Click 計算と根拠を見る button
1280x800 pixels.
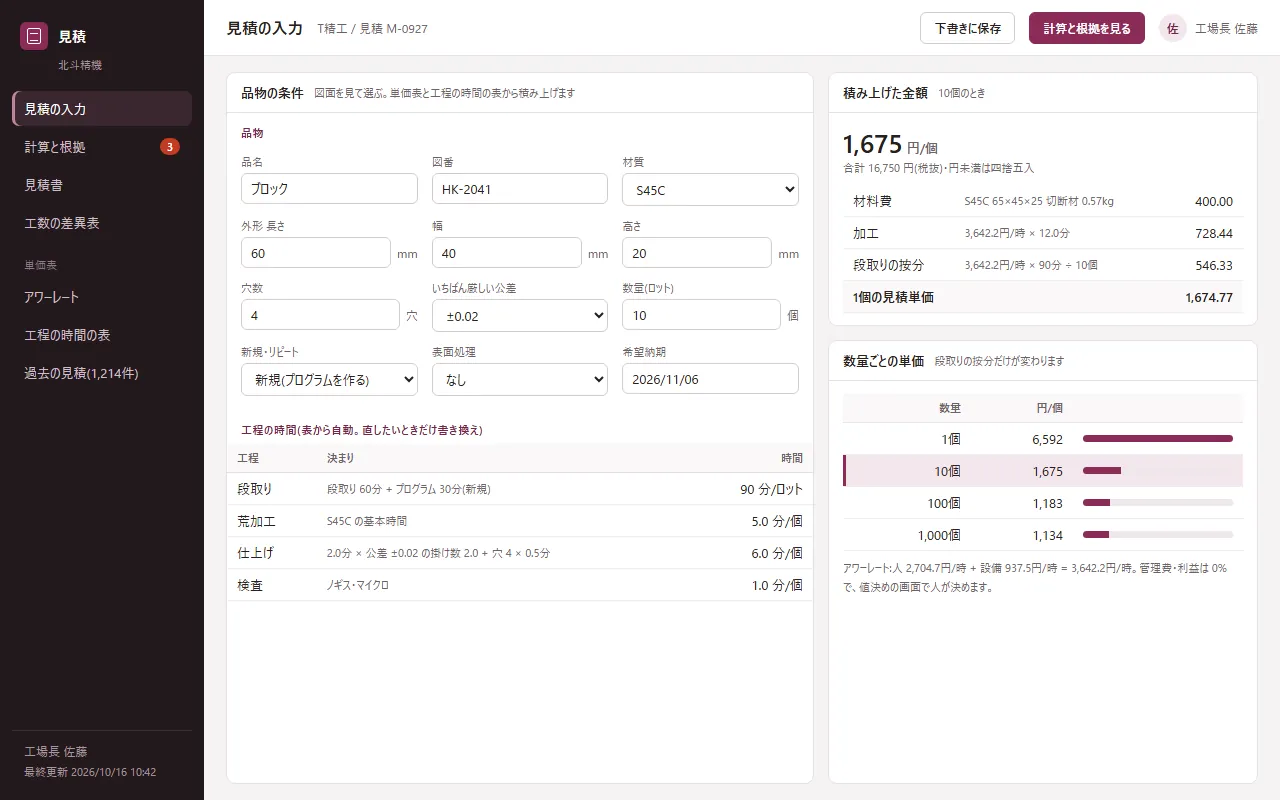(1087, 28)
